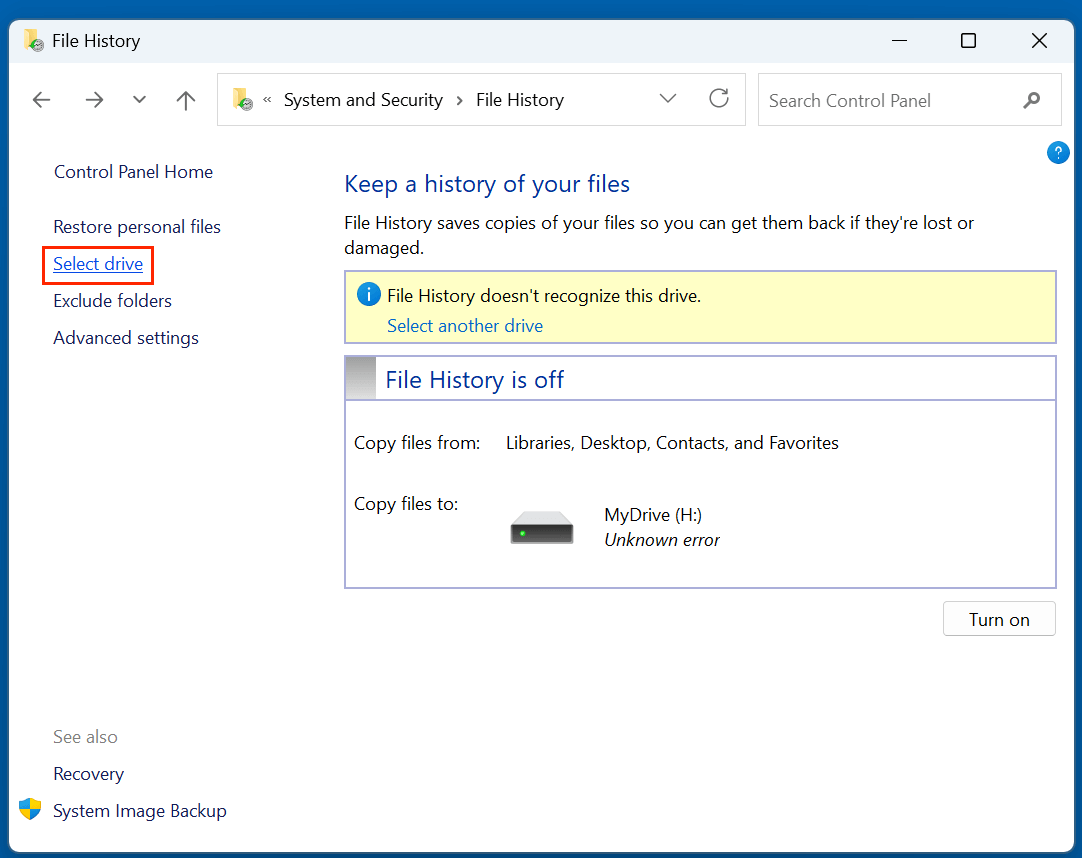This screenshot has height=858, width=1082.
Task: Click inside the Search Control Panel field
Action: point(880,100)
